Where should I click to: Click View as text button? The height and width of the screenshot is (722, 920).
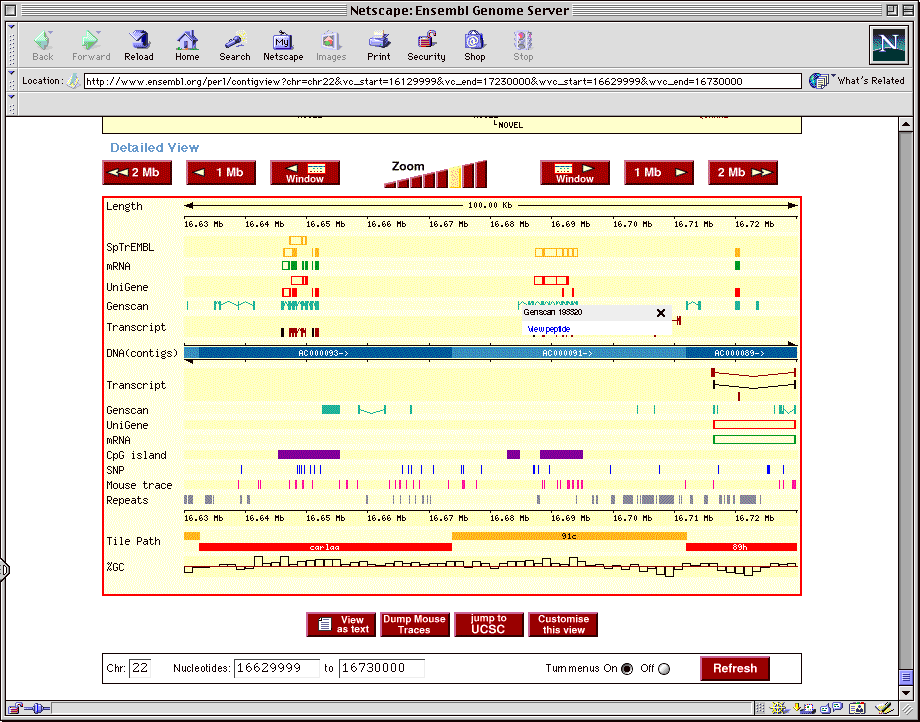[341, 625]
